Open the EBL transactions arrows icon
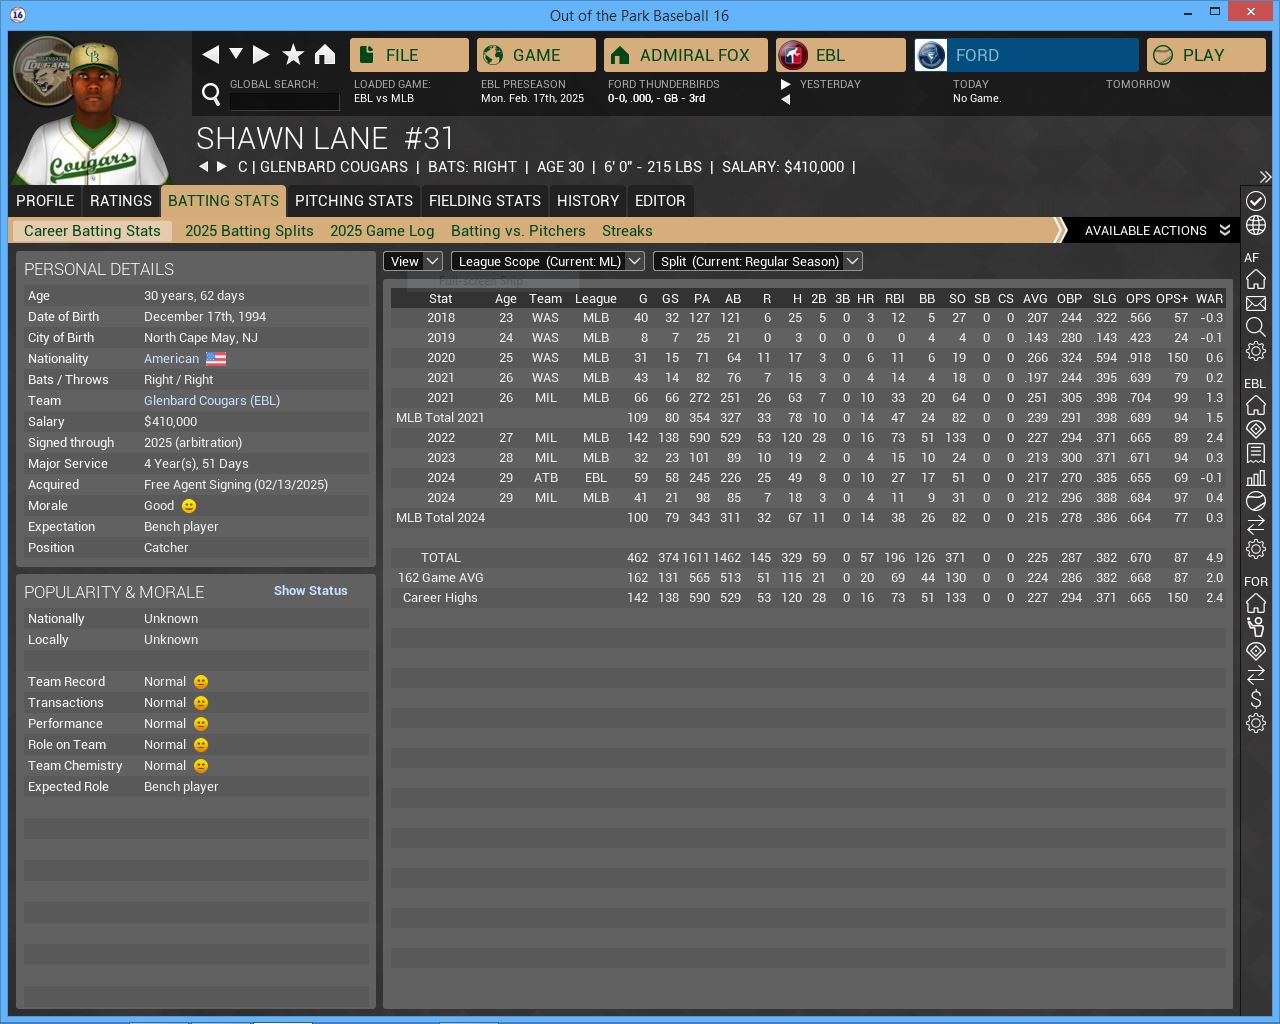 pyautogui.click(x=1256, y=525)
